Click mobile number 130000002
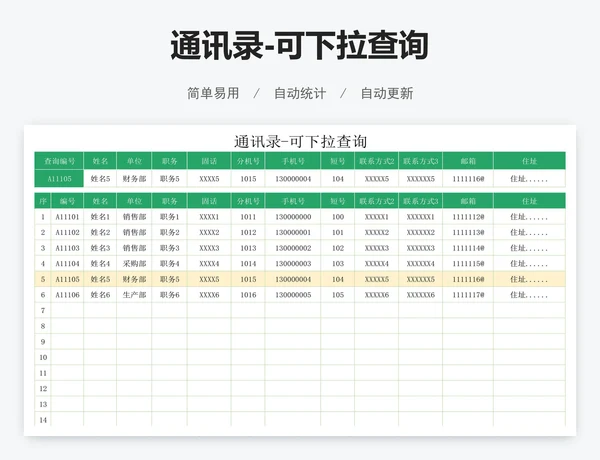The image size is (600, 460). pos(293,248)
